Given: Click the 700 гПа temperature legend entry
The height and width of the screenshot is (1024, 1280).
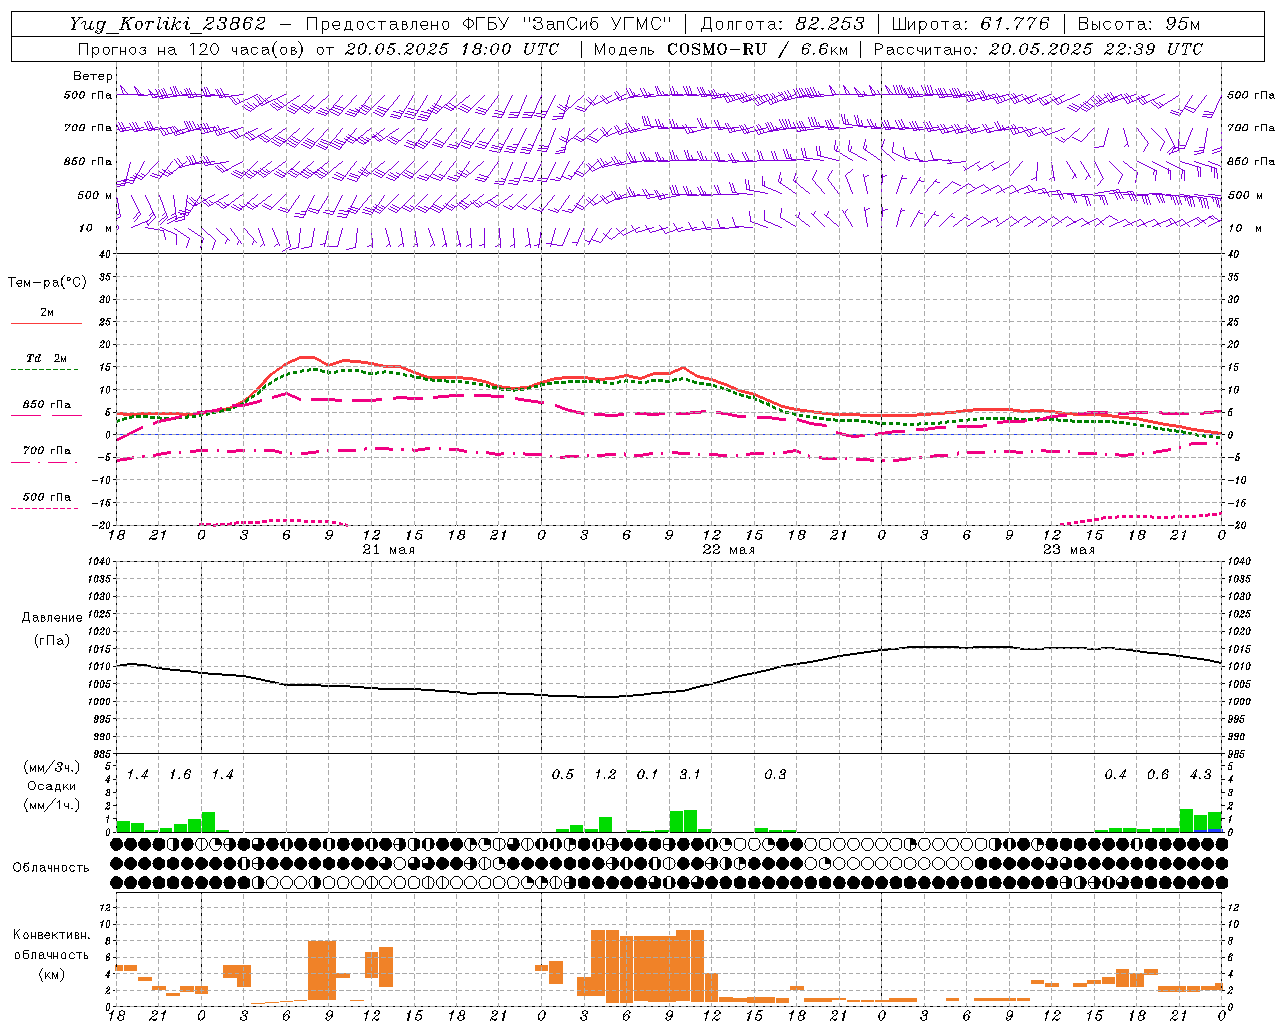Looking at the screenshot, I should (x=46, y=451).
